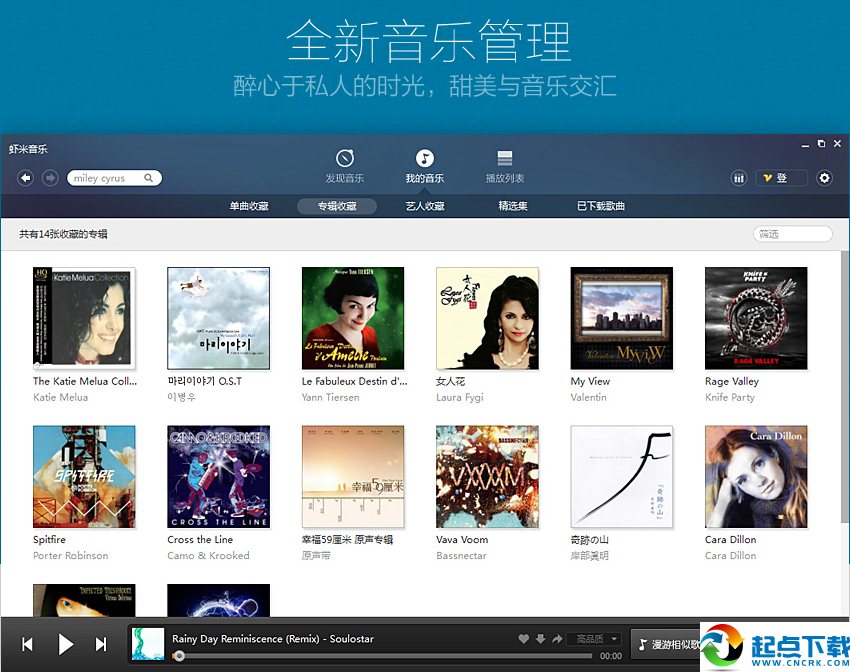Screen dimensions: 850x672
Task: Click album title Cross the Line
Action: pos(200,540)
